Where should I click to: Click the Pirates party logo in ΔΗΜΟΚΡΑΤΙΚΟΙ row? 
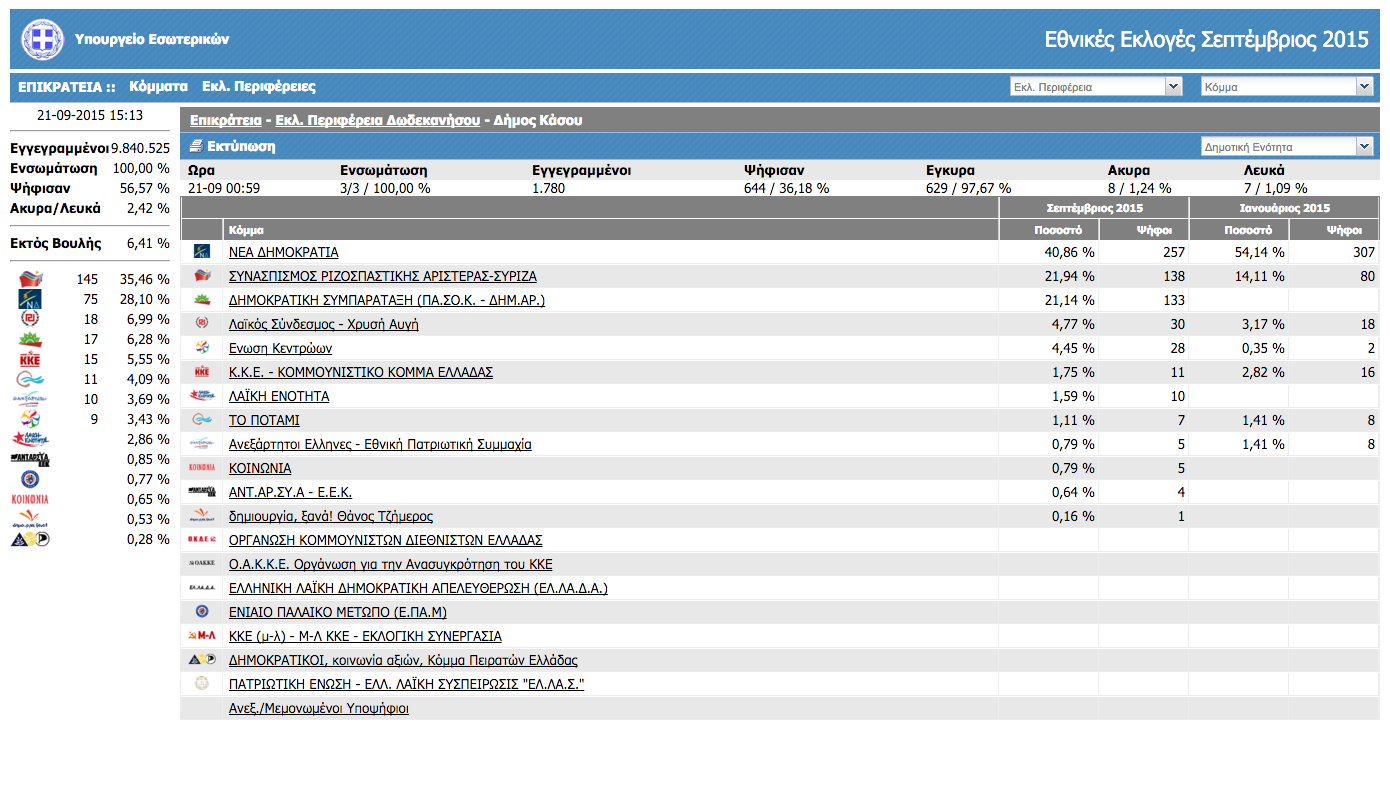pos(202,660)
